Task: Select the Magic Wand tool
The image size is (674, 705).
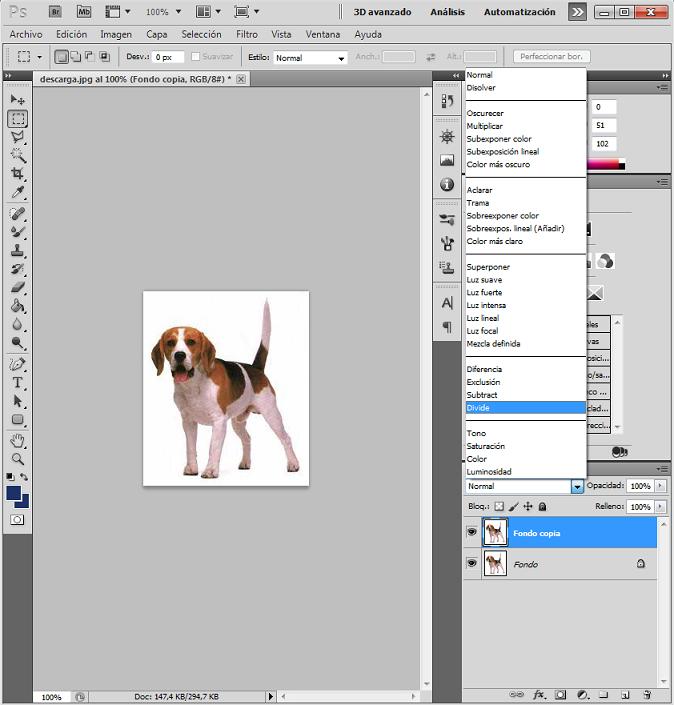Action: pos(18,156)
